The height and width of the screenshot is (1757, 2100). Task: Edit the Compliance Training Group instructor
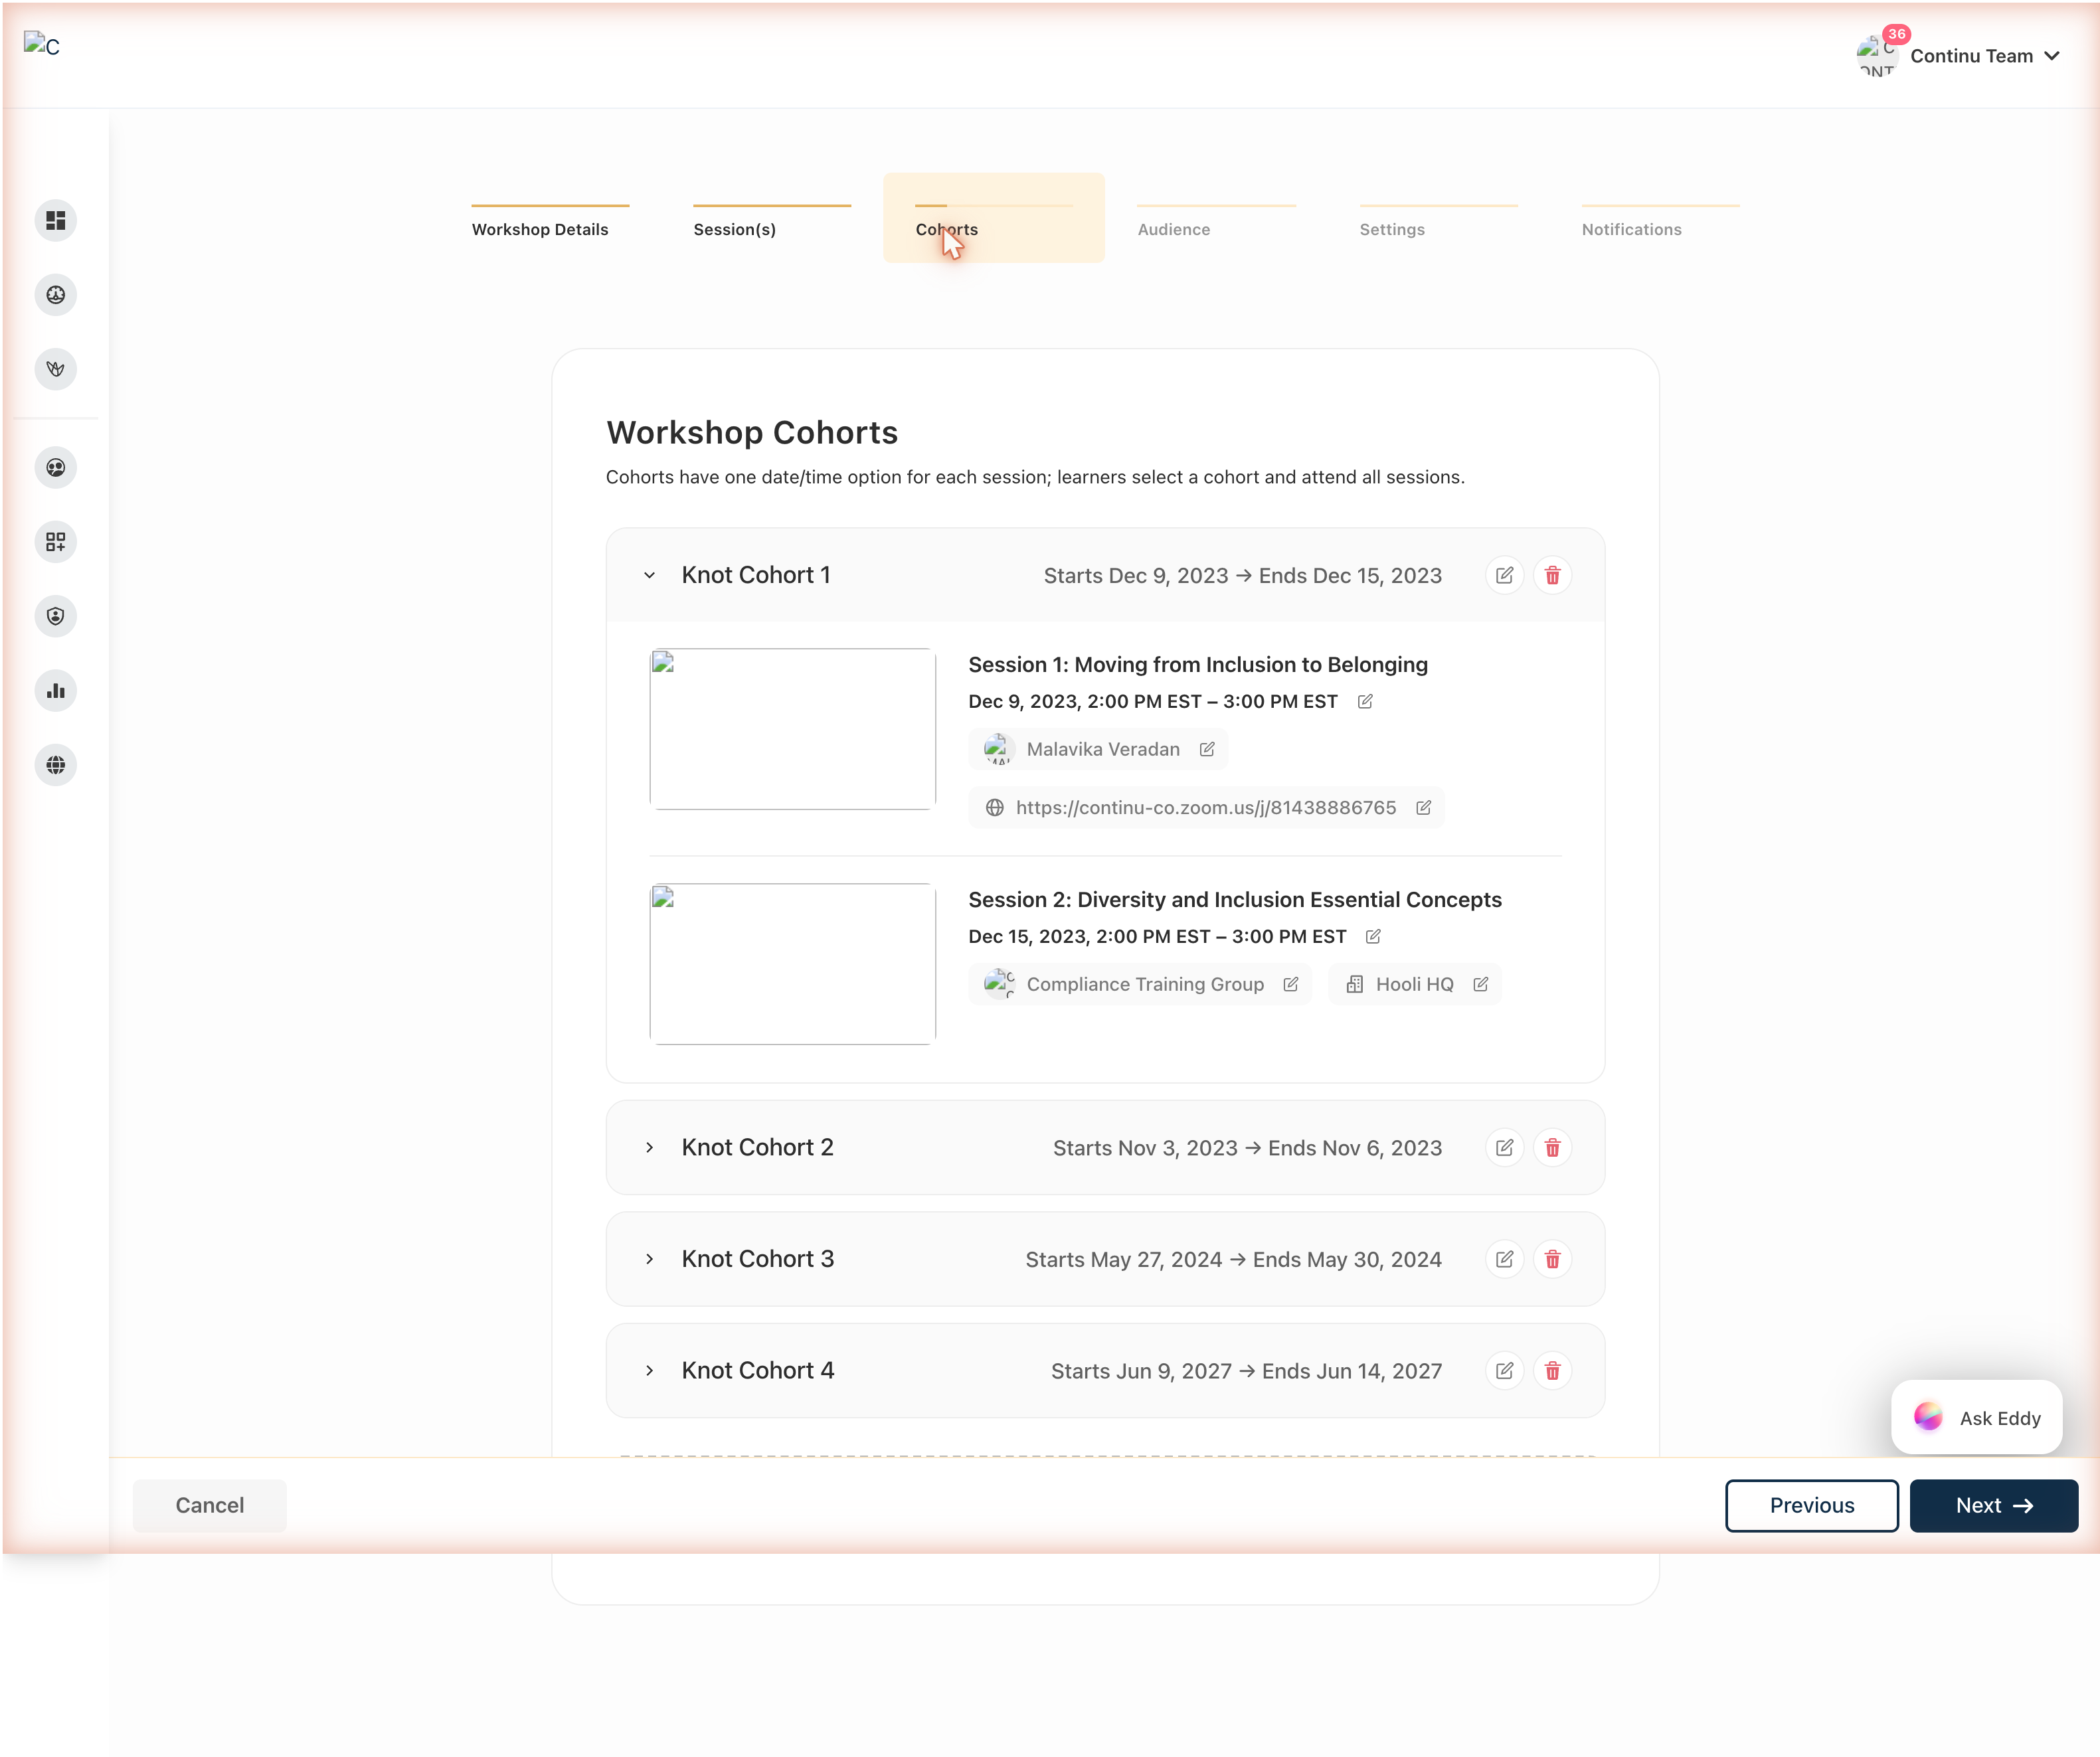click(x=1291, y=984)
